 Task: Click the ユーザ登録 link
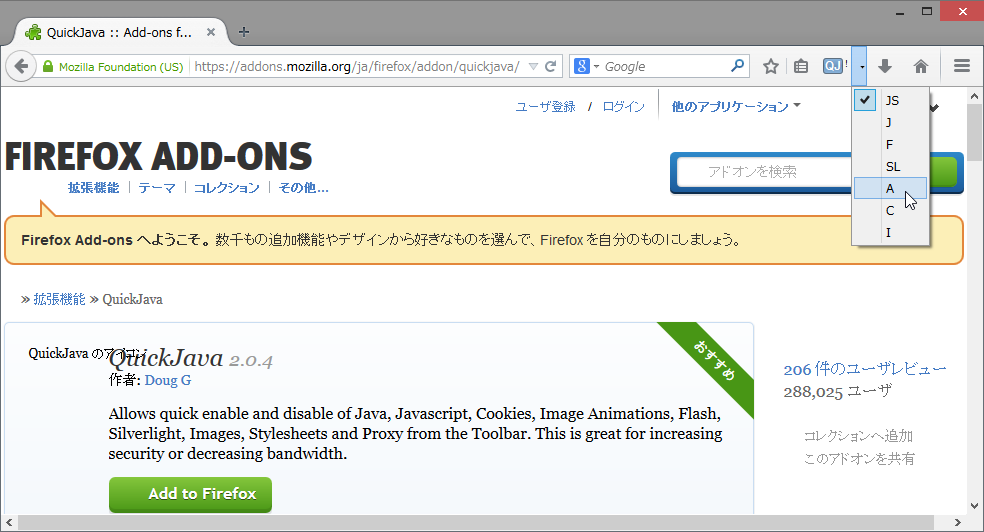(x=545, y=107)
